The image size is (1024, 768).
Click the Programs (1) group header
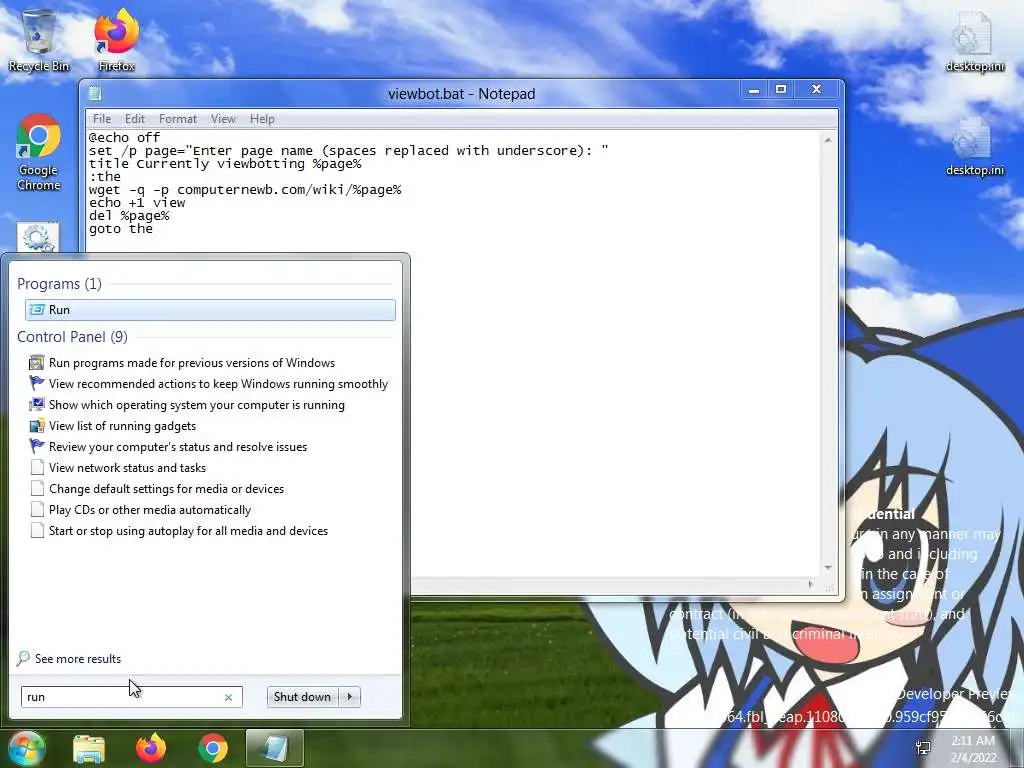59,284
